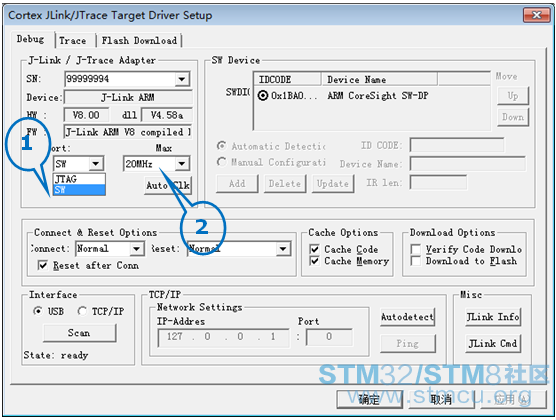This screenshot has height=420, width=556.
Task: Select JTAG from the port list
Action: pos(79,179)
